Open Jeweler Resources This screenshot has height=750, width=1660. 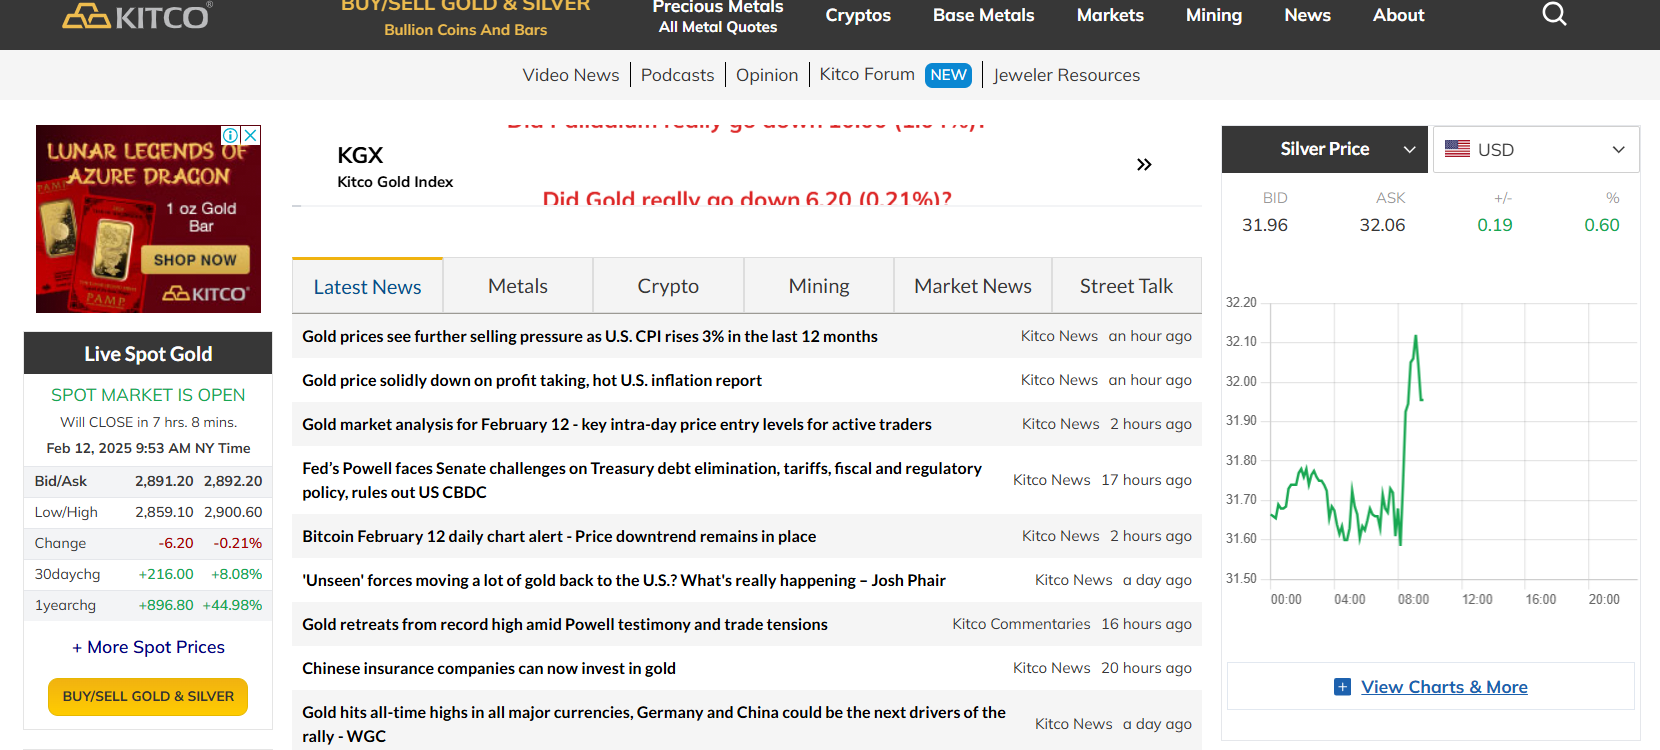pos(1066,75)
